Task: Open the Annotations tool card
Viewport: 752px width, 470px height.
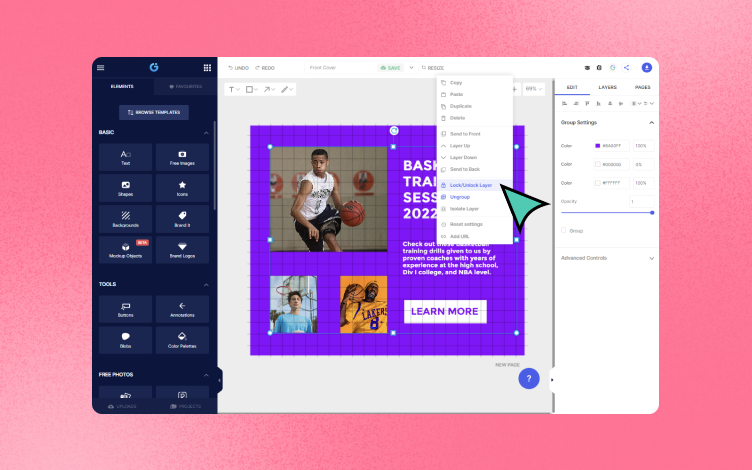Action: click(182, 309)
